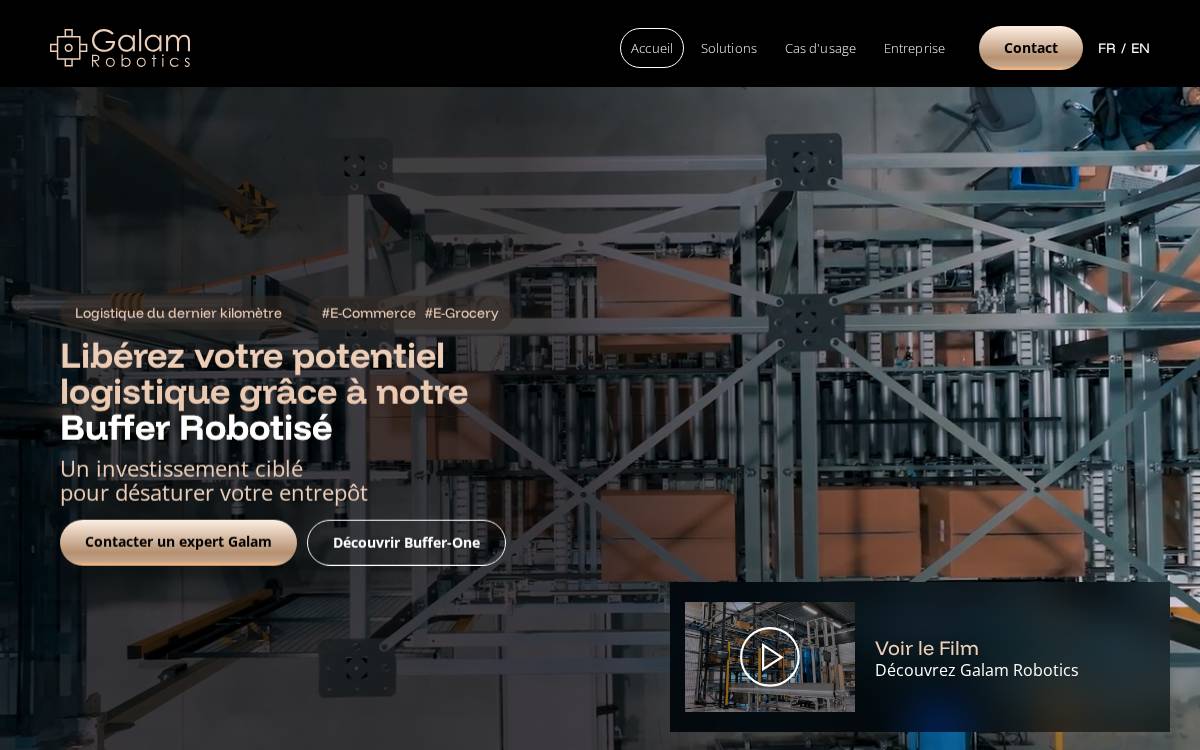Click the Buffer Robotisé heading

click(196, 428)
